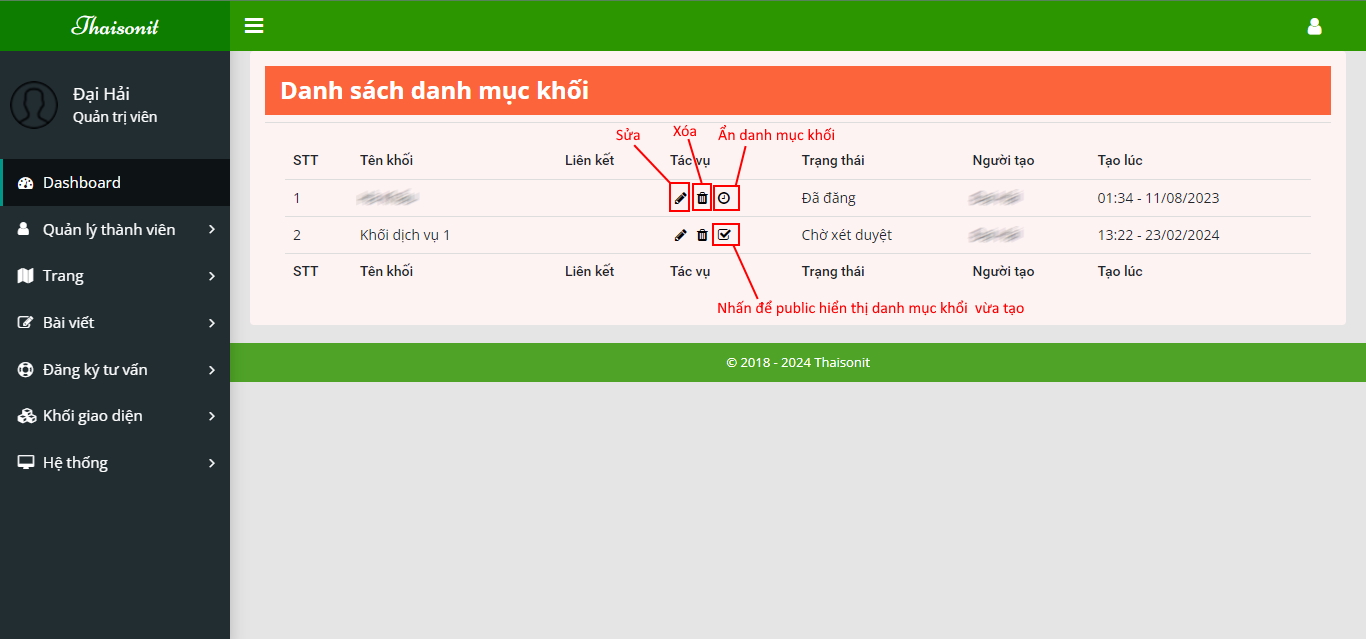Click the Thaisonit logo
Screen dimensions: 1366x639
[x=115, y=26]
